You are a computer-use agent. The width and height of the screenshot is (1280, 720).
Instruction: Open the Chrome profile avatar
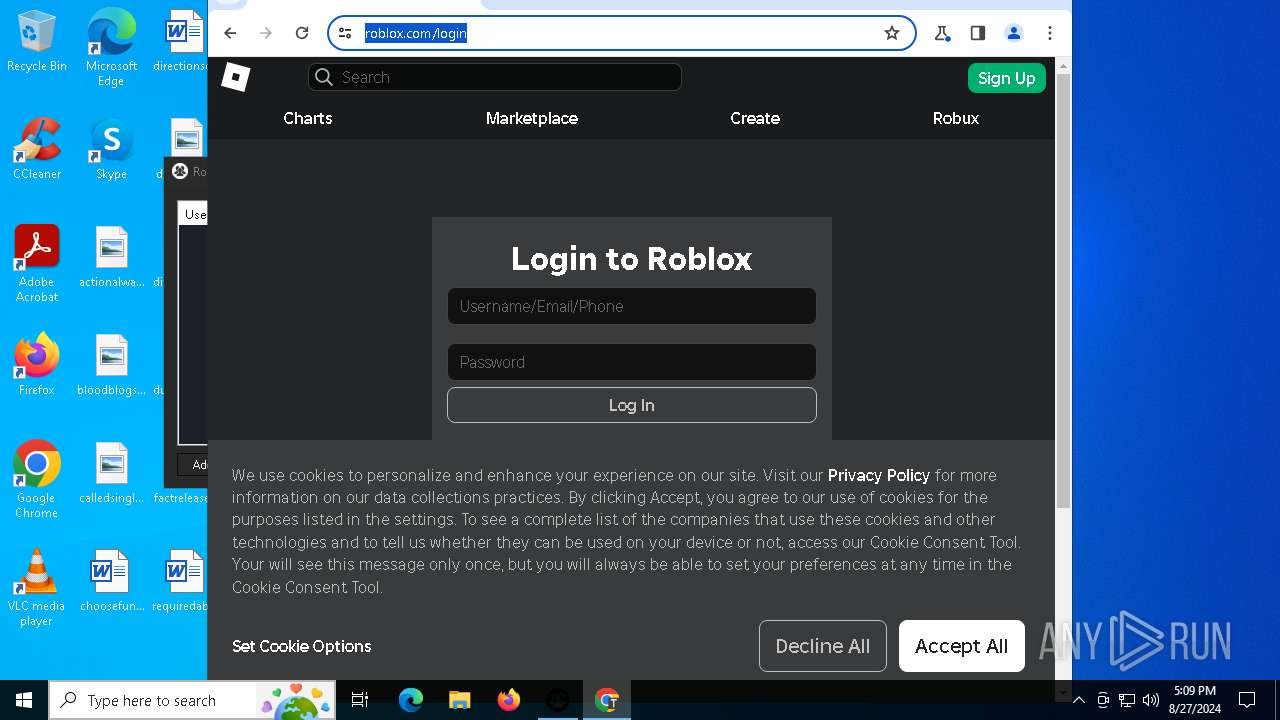(1014, 33)
